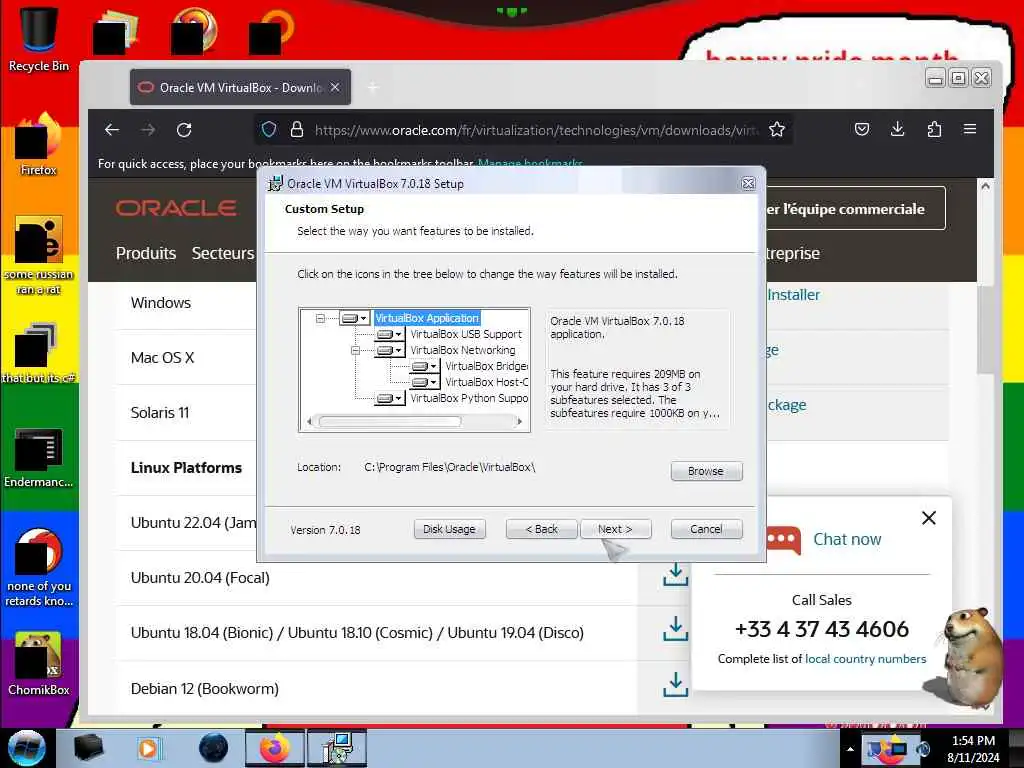Select "that but its c#" desktop icon
1024x768 pixels.
[x=39, y=353]
